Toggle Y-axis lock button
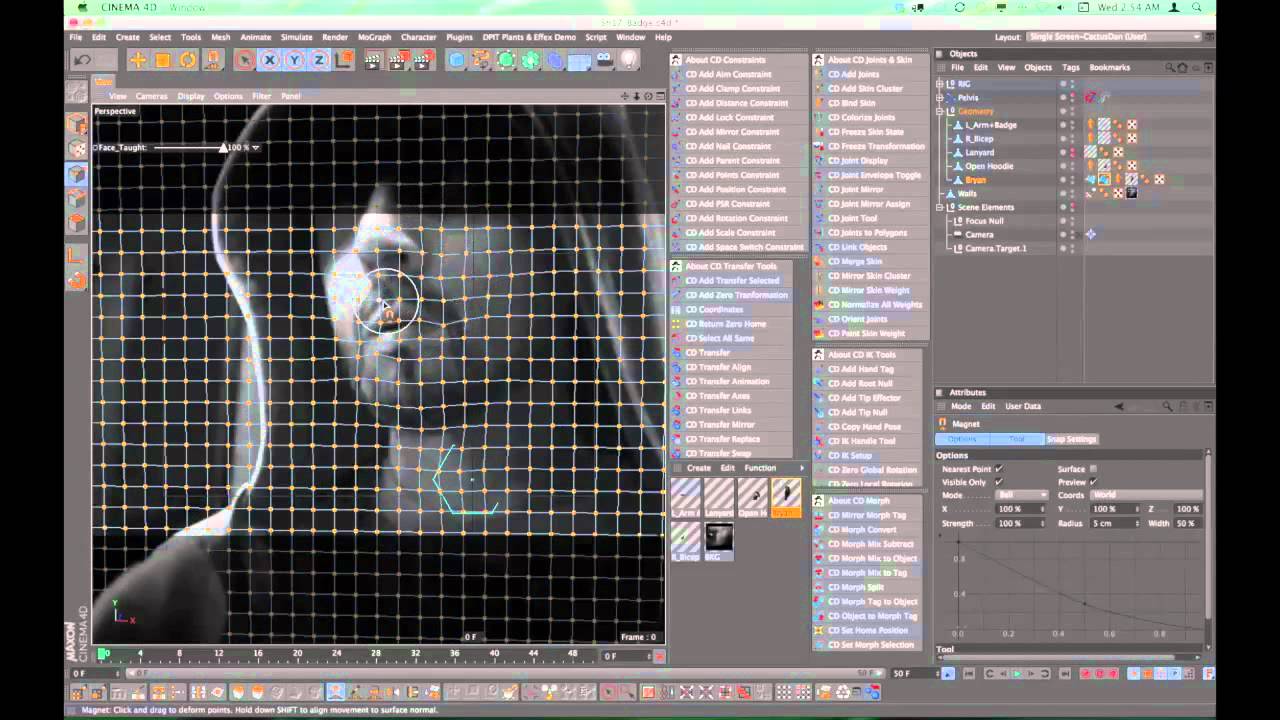Screen dimensions: 1280x720 [294, 61]
